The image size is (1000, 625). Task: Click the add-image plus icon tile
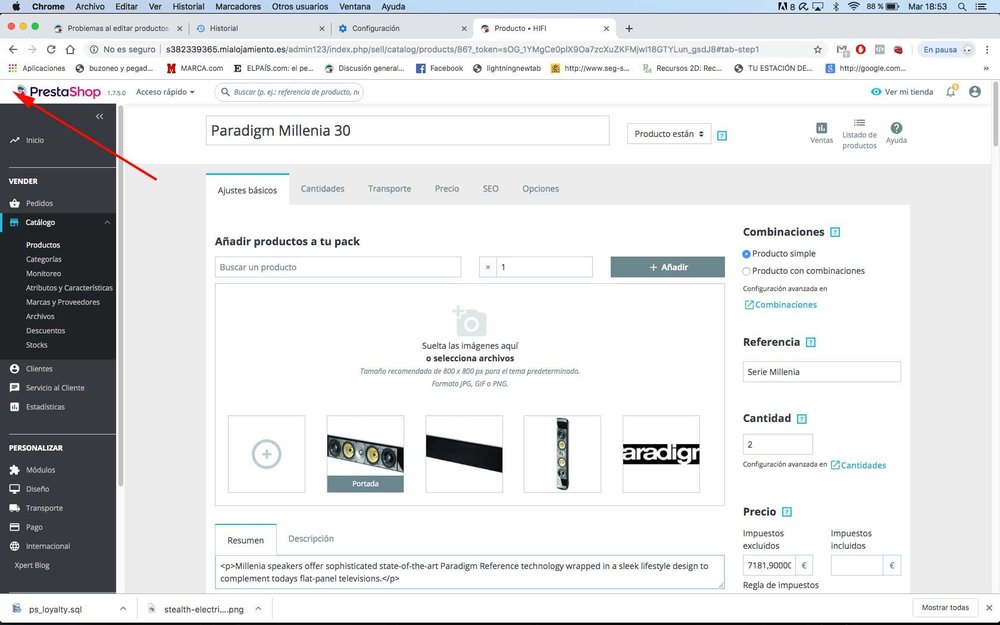tap(267, 454)
